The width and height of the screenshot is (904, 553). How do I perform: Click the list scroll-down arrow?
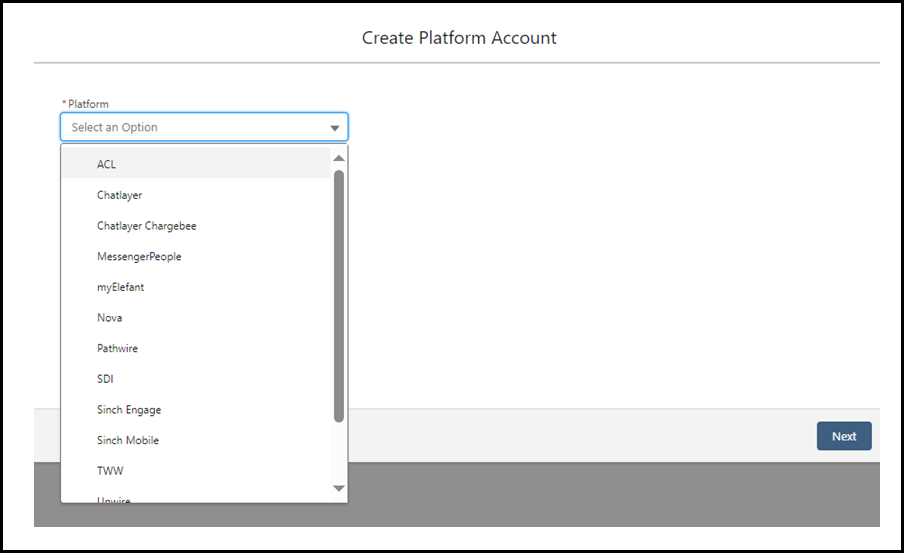tap(339, 488)
